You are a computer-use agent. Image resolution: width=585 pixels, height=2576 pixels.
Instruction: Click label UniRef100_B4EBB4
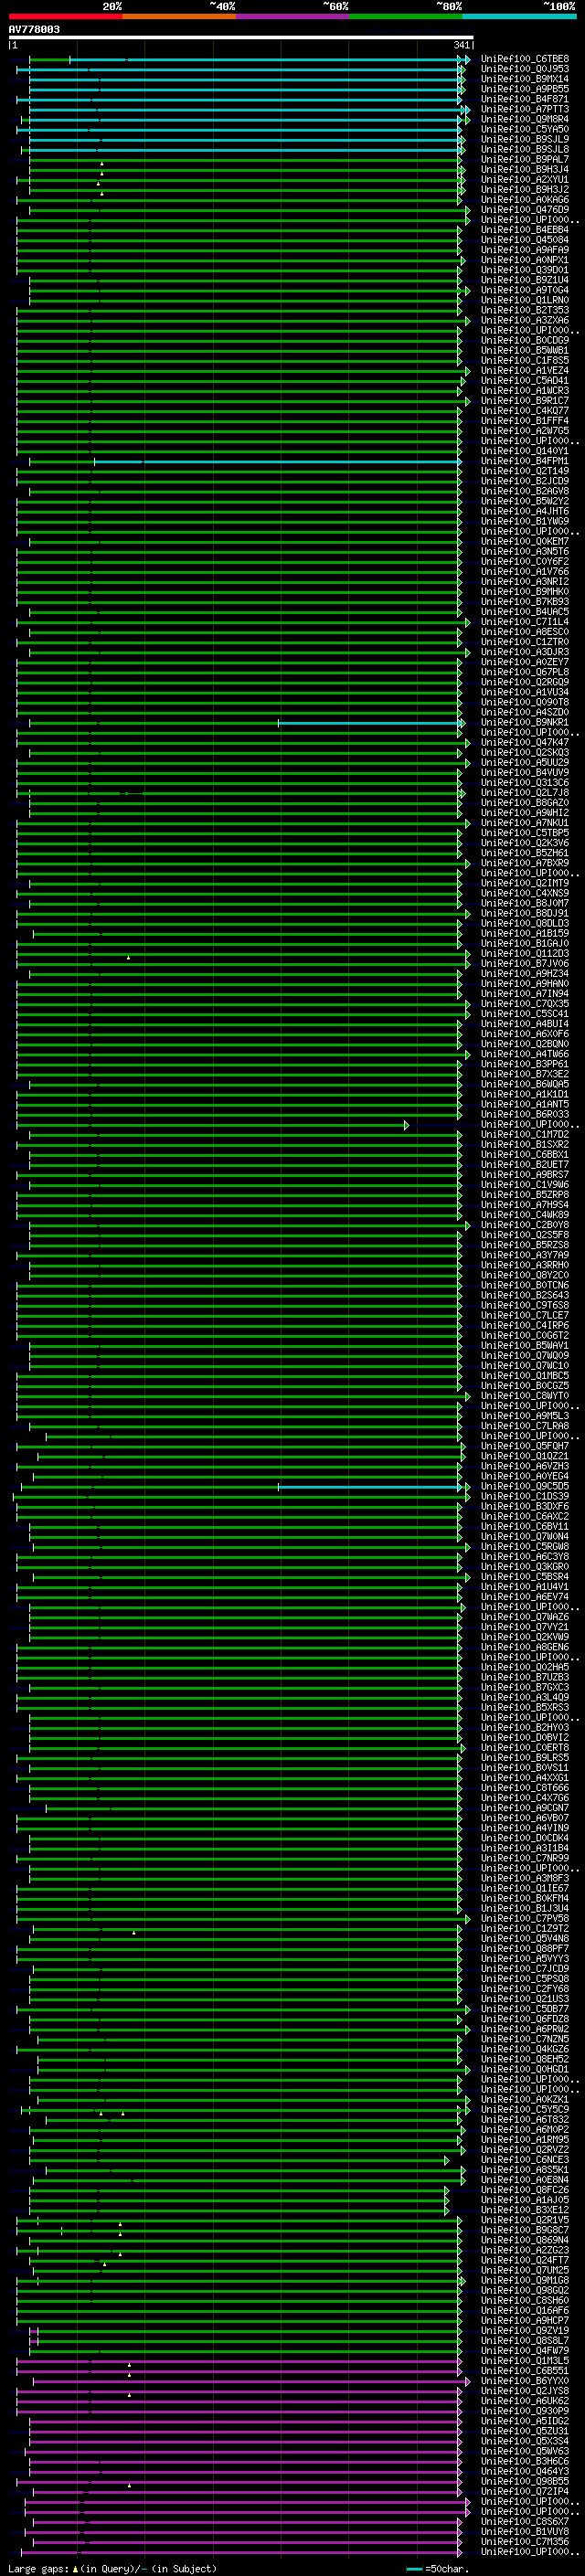[525, 230]
